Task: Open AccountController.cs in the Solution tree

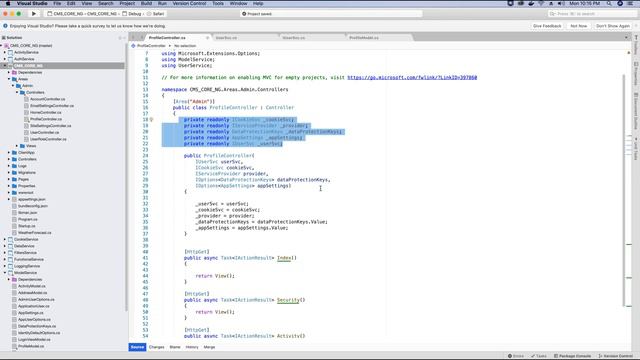Action: click(47, 99)
